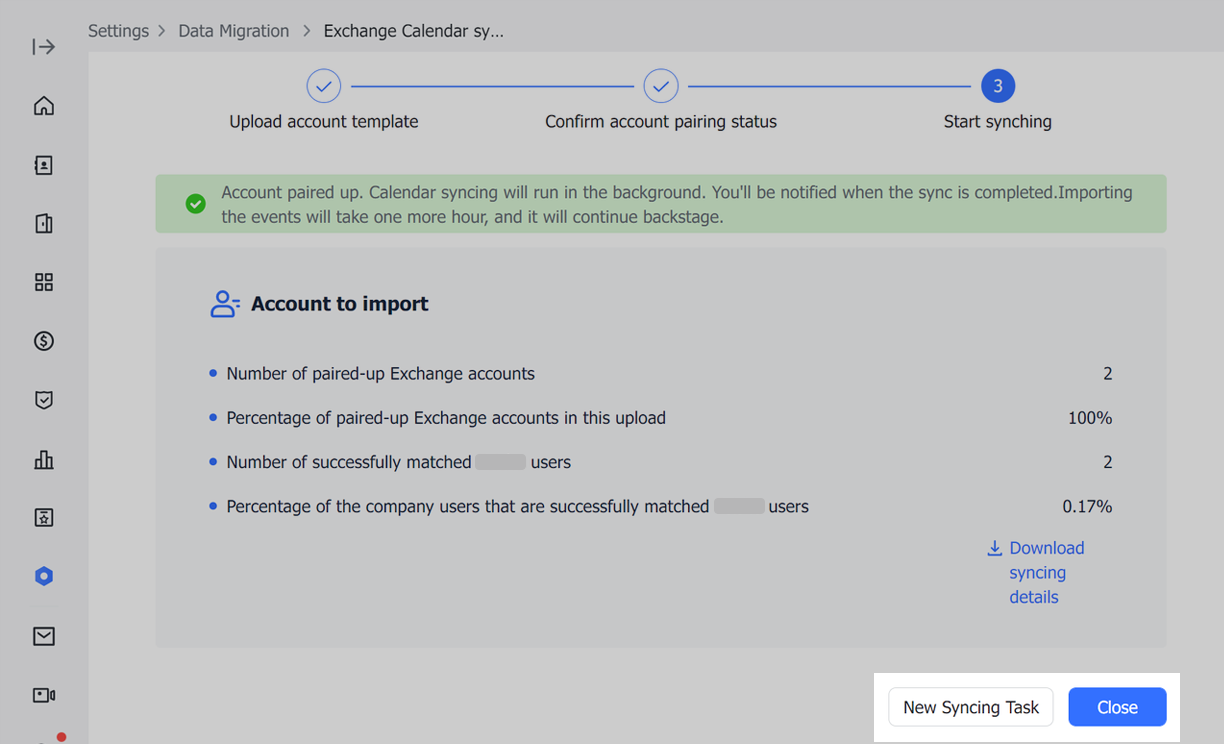The image size is (1224, 744).
Task: Click the contacts address book sidebar icon
Action: [44, 165]
